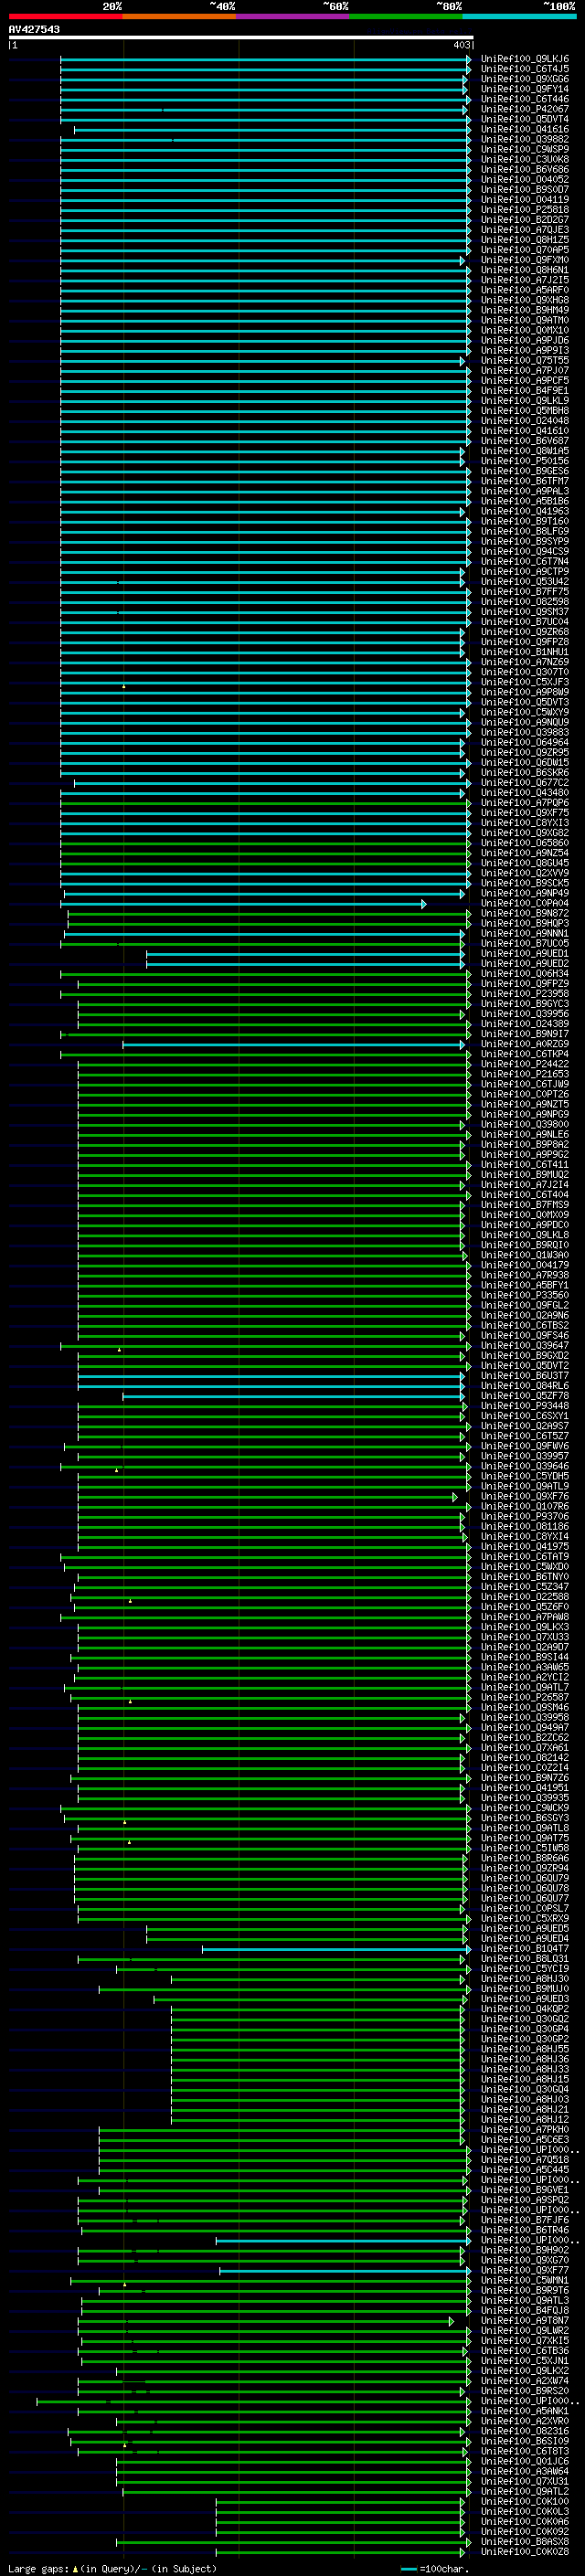Click label UniRef100_B8ASX8

click(x=525, y=2541)
